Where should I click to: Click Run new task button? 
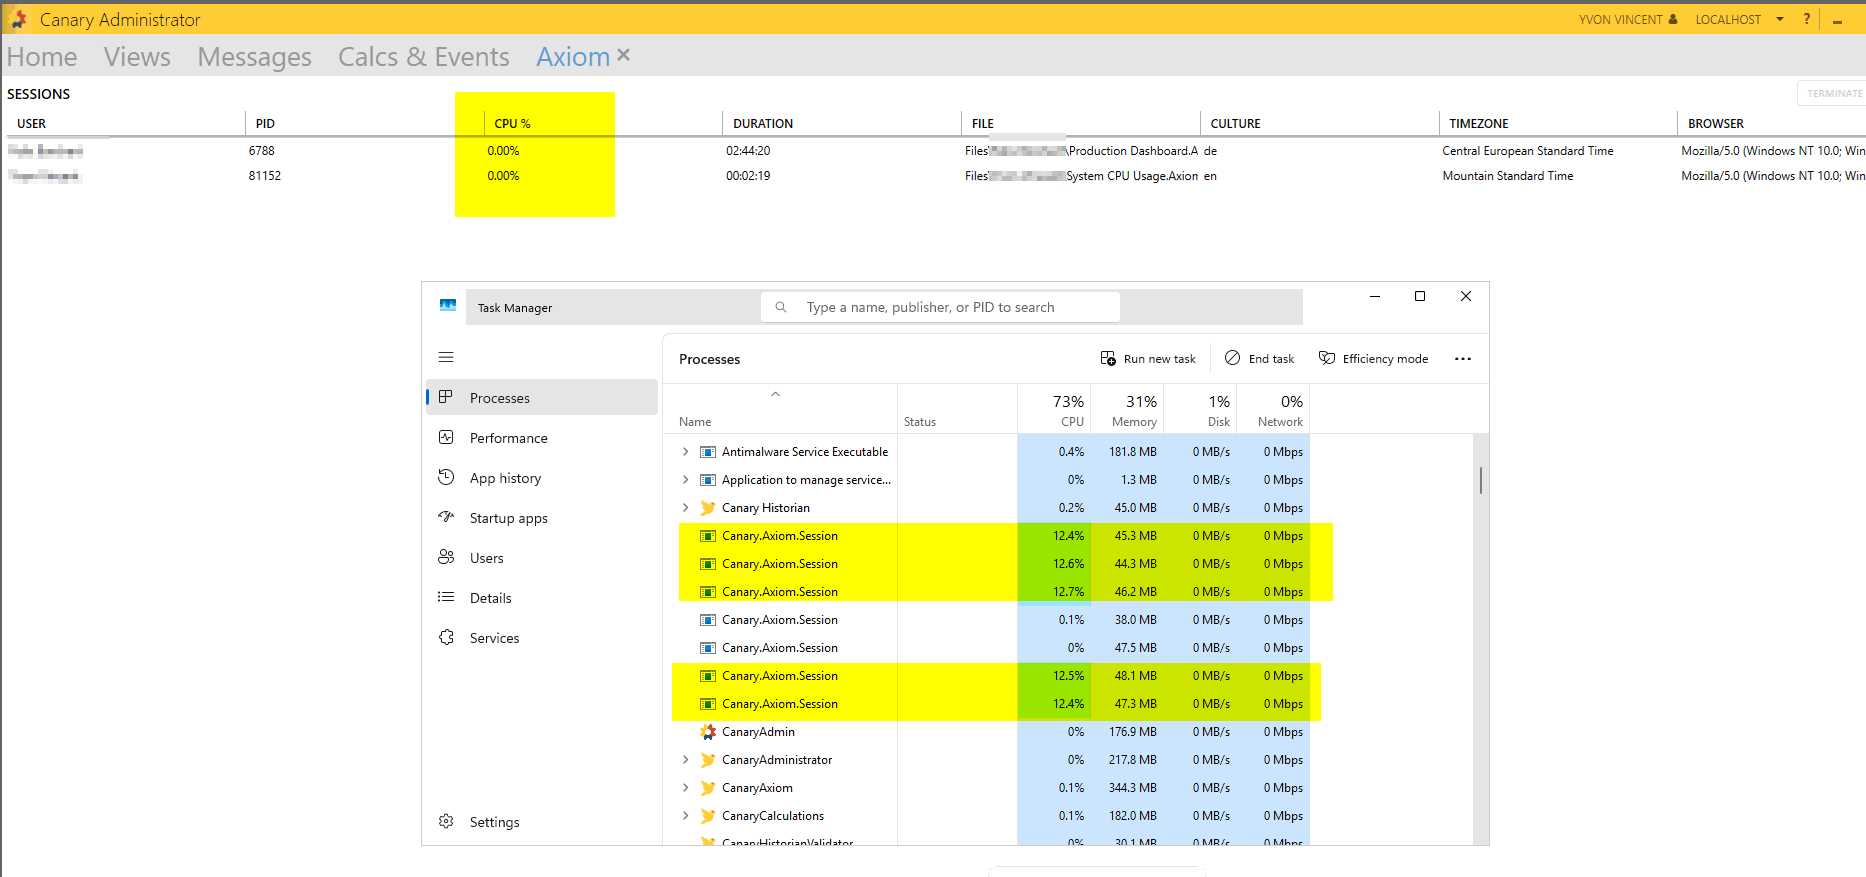tap(1148, 359)
